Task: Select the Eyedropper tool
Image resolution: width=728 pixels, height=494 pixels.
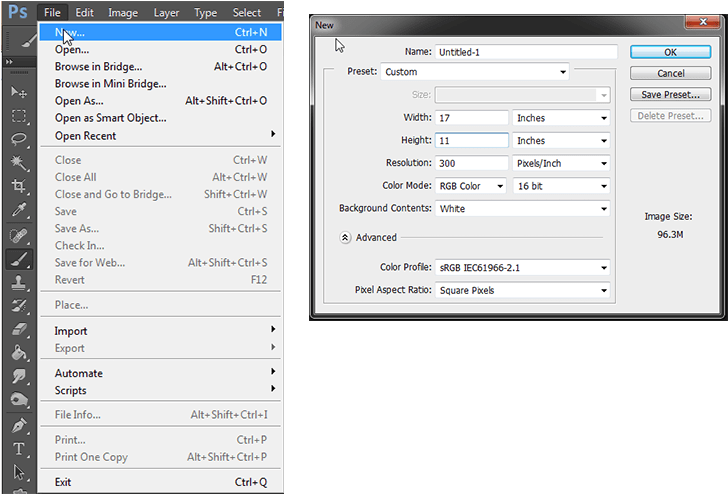Action: [19, 210]
